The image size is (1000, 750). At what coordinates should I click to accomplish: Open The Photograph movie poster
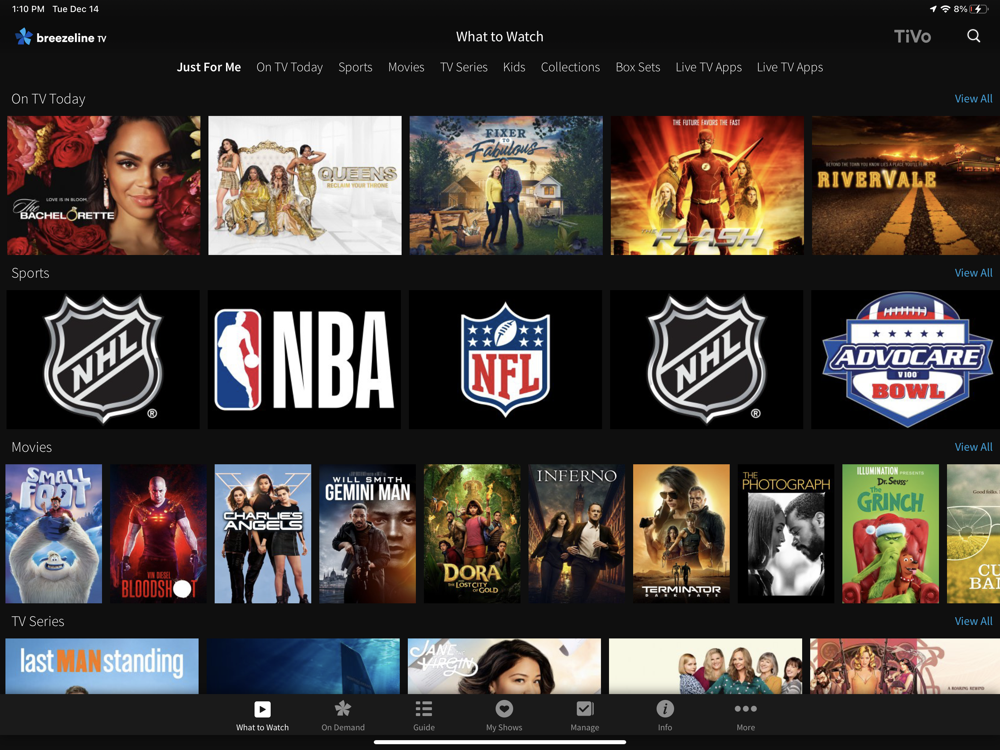(x=786, y=534)
